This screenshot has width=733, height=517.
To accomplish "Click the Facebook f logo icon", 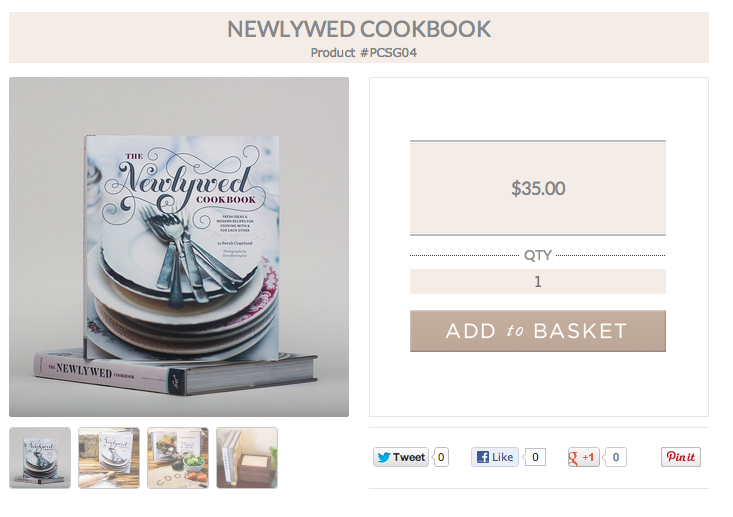I will coord(483,457).
